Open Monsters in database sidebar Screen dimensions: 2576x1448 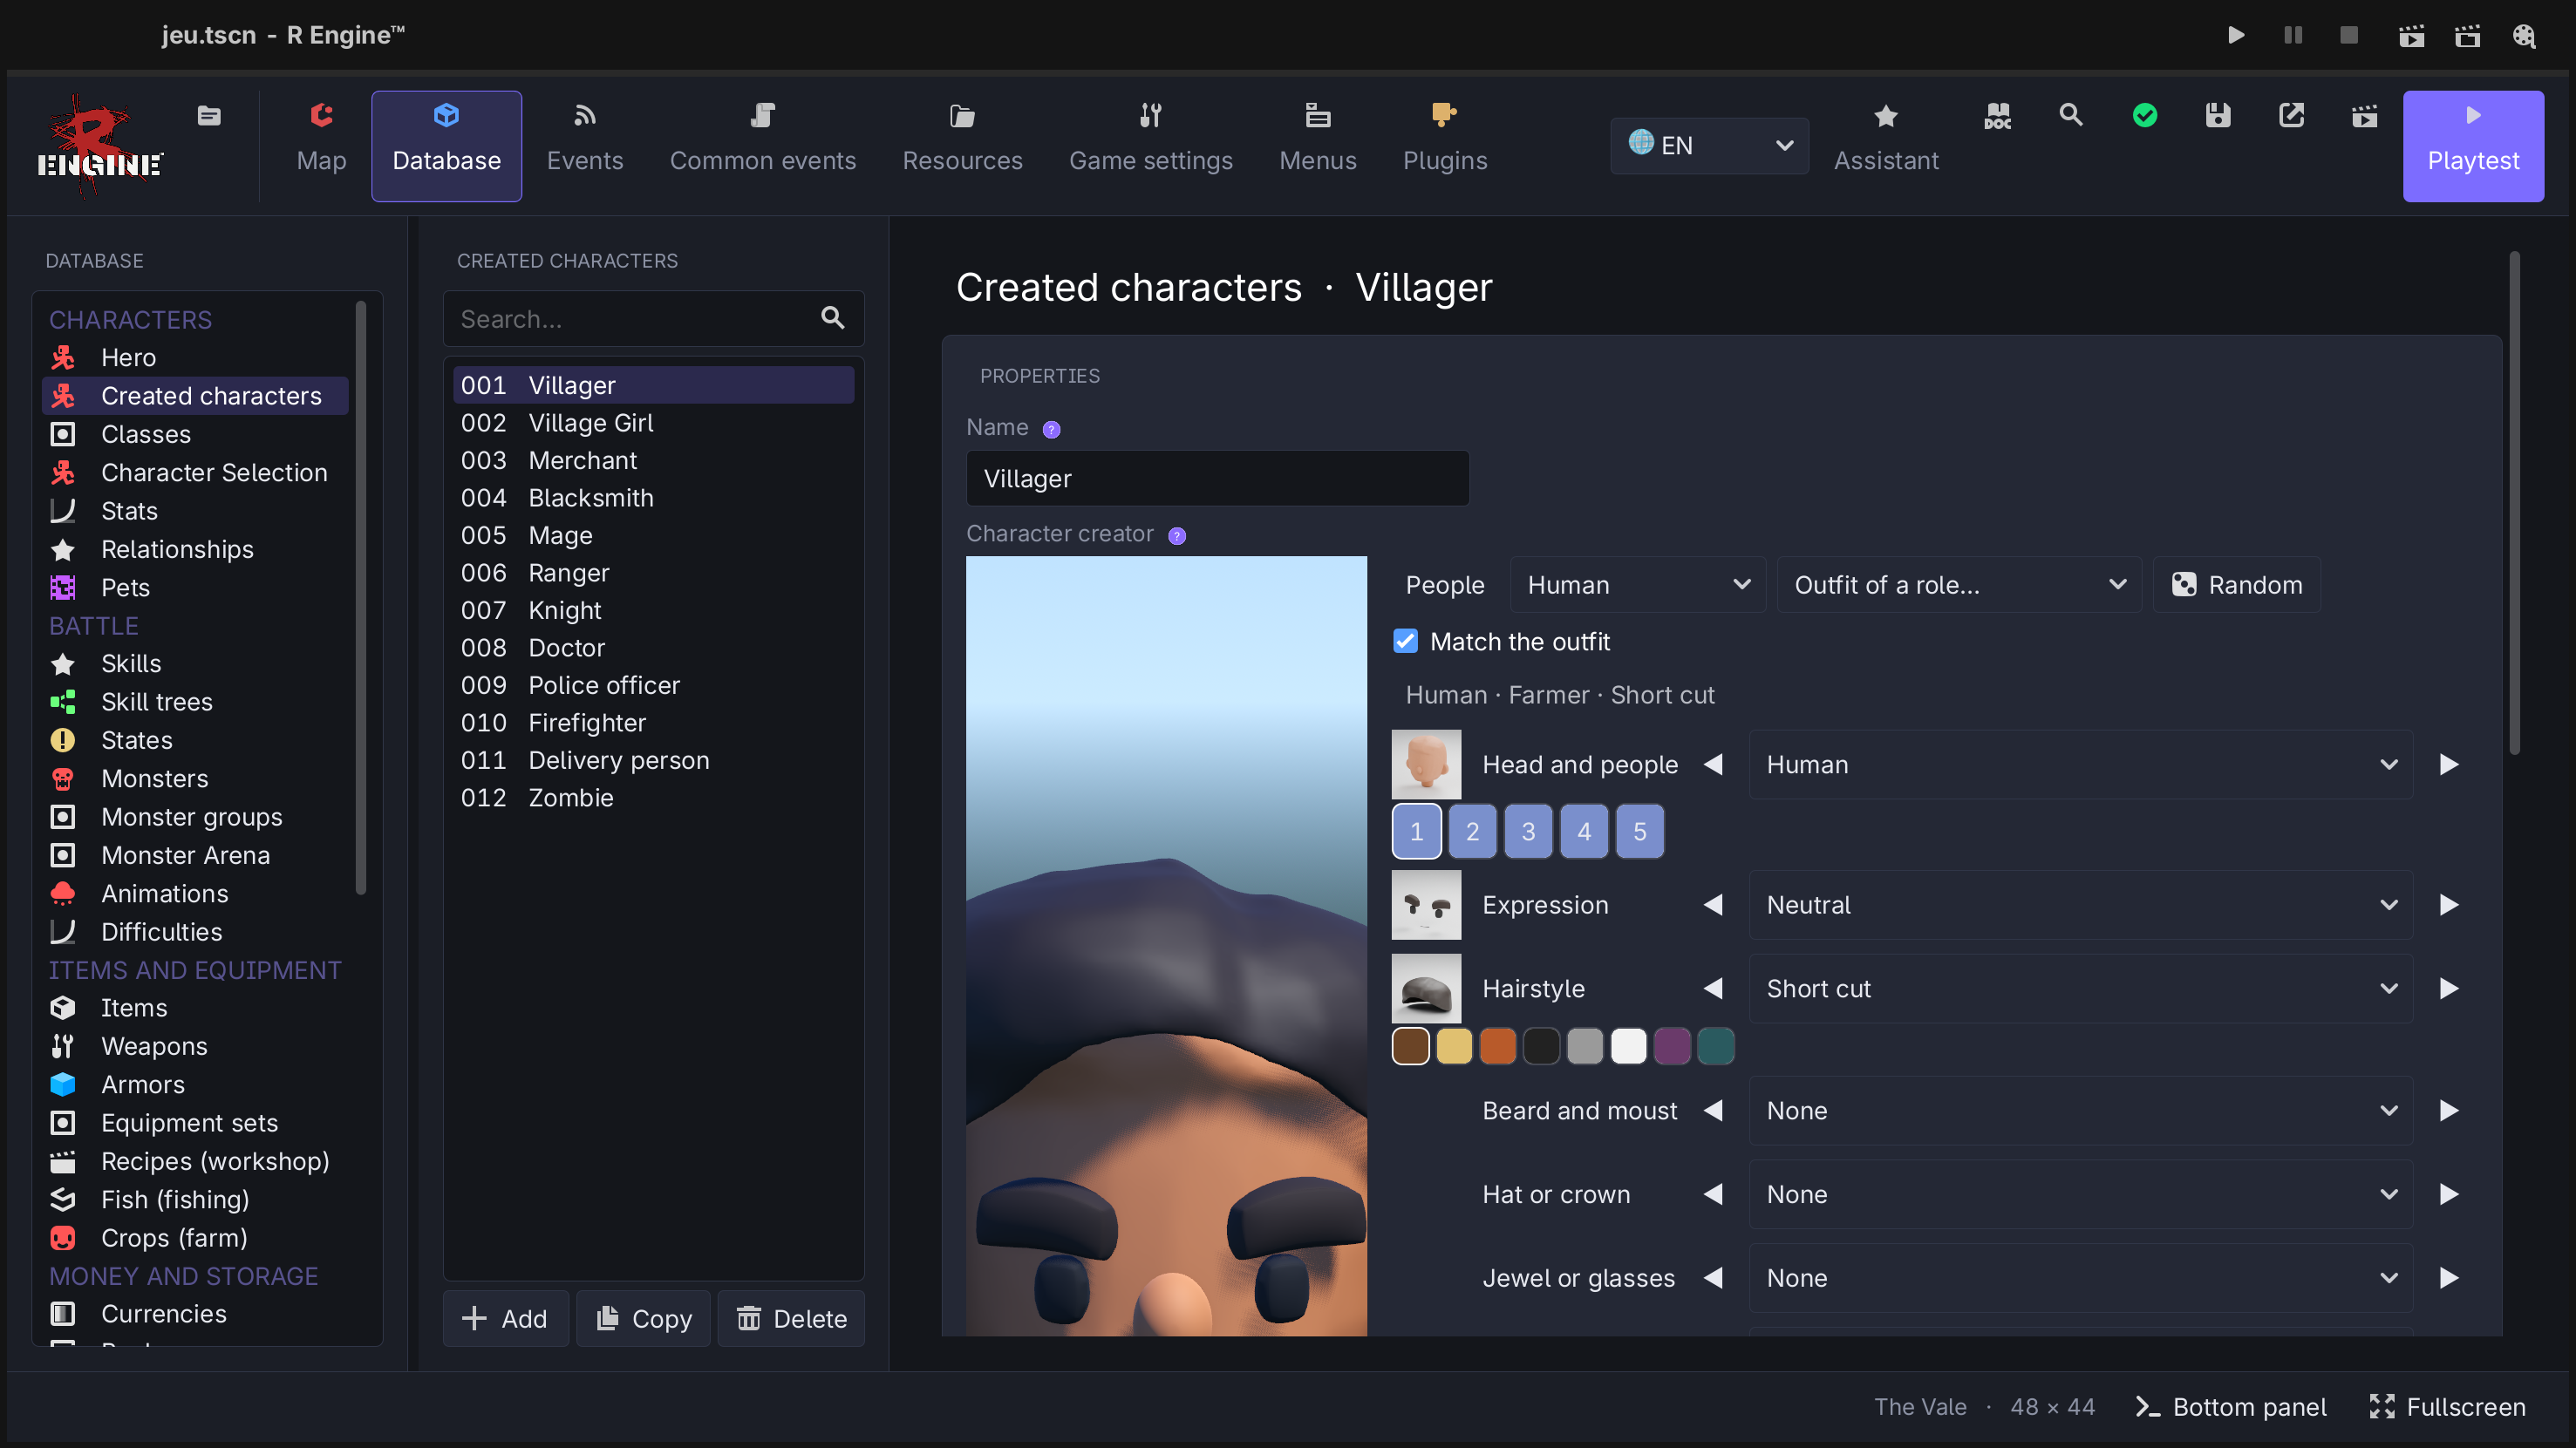[x=195, y=778]
